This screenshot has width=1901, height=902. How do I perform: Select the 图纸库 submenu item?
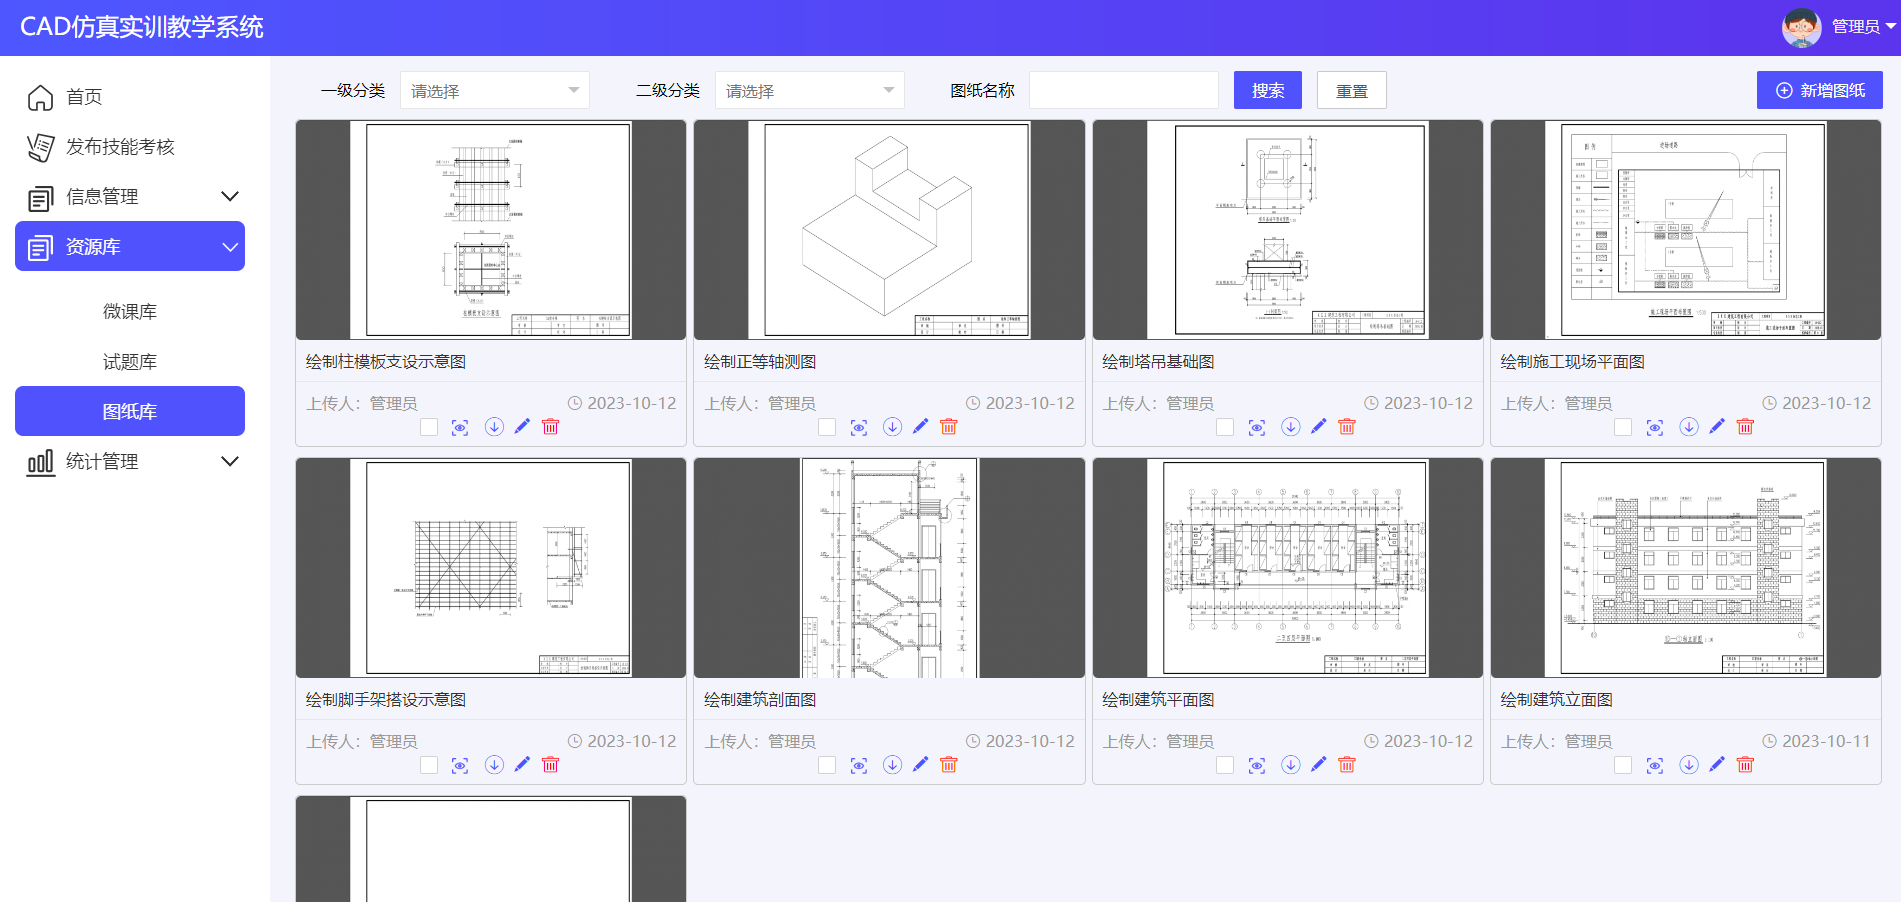pyautogui.click(x=130, y=411)
